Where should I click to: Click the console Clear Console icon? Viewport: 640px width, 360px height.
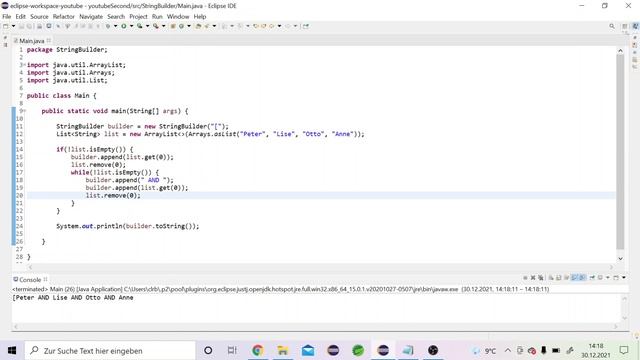pyautogui.click(x=551, y=278)
